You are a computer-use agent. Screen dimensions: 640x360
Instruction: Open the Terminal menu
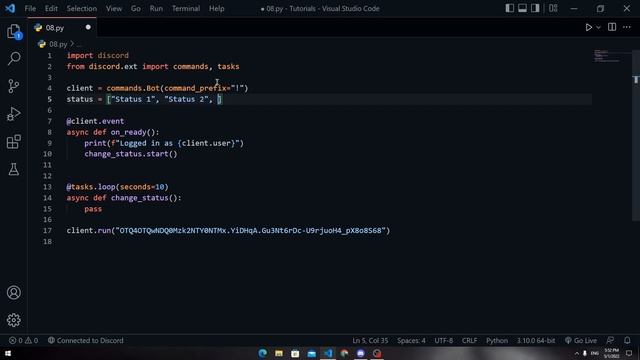186,9
